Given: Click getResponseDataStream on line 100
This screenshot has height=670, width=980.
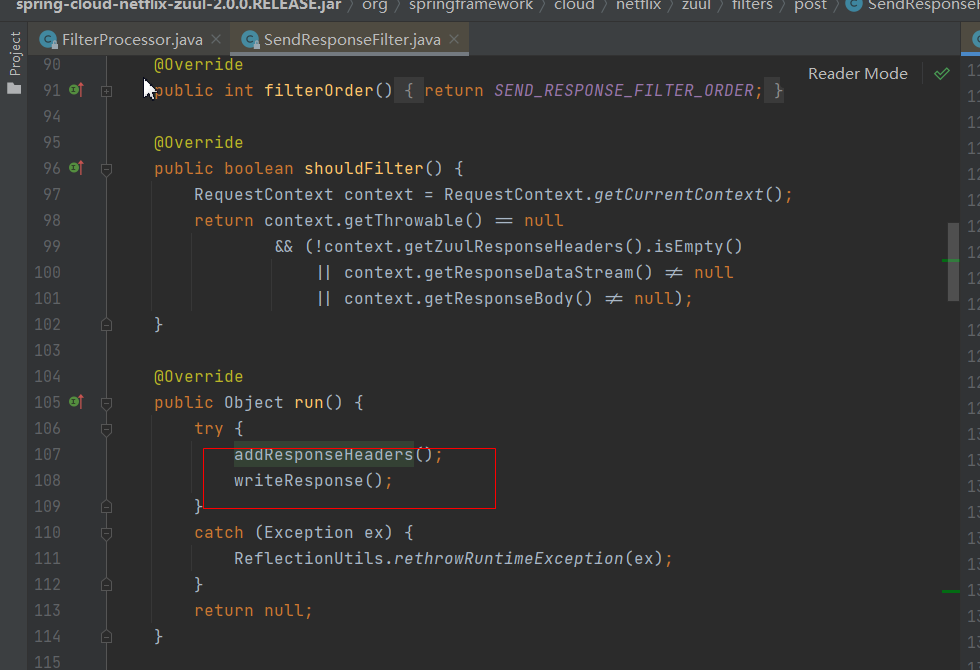Looking at the screenshot, I should [x=529, y=272].
